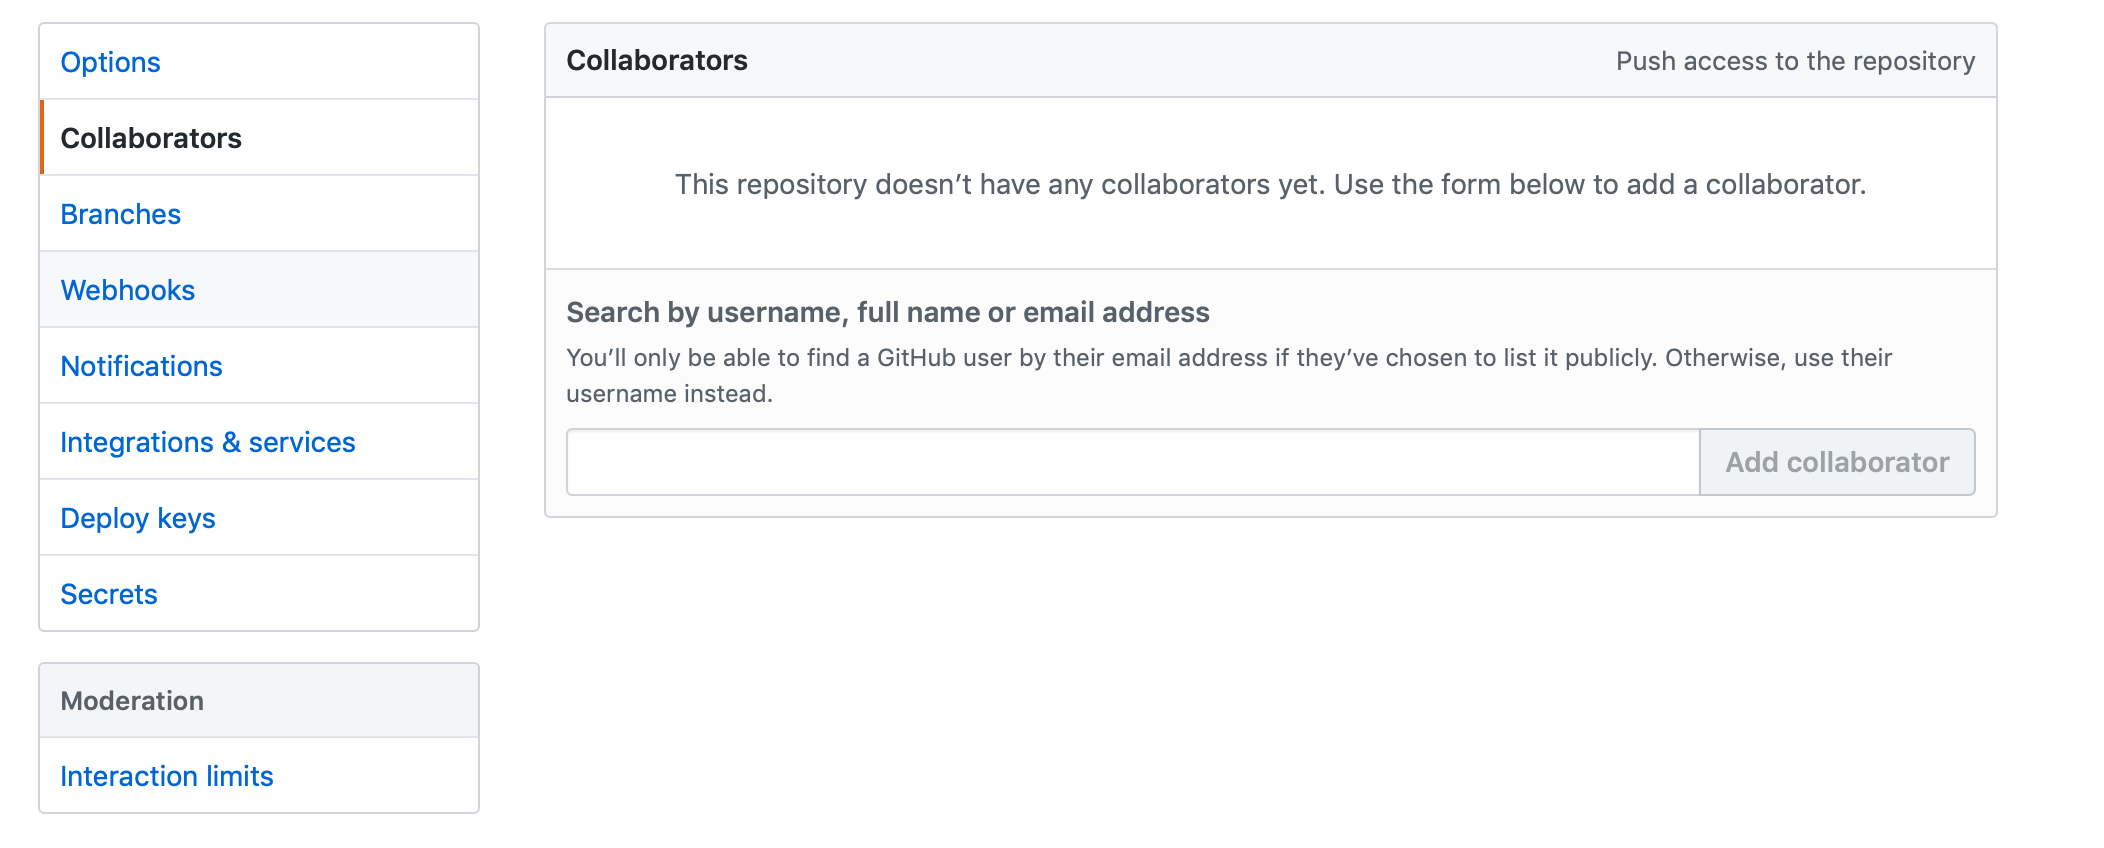This screenshot has height=848, width=2104.
Task: Click the no collaborators yet message
Action: (x=1270, y=184)
